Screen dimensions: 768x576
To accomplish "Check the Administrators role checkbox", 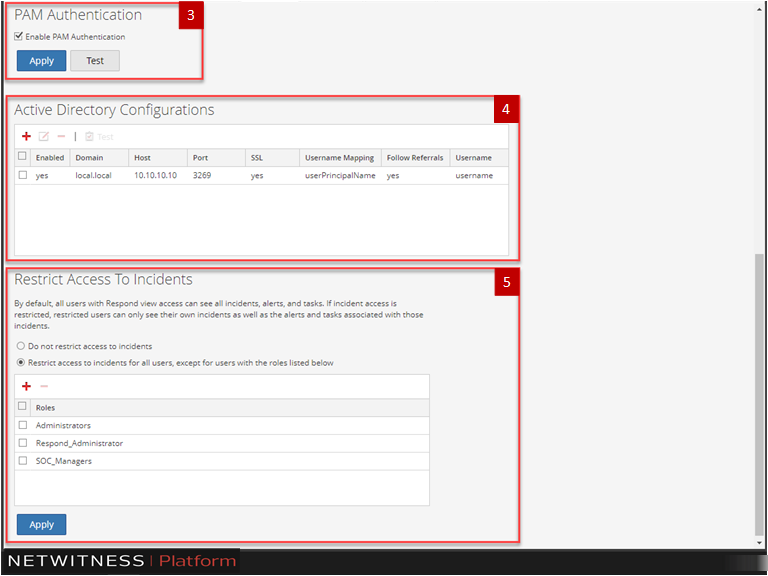I will pos(23,425).
